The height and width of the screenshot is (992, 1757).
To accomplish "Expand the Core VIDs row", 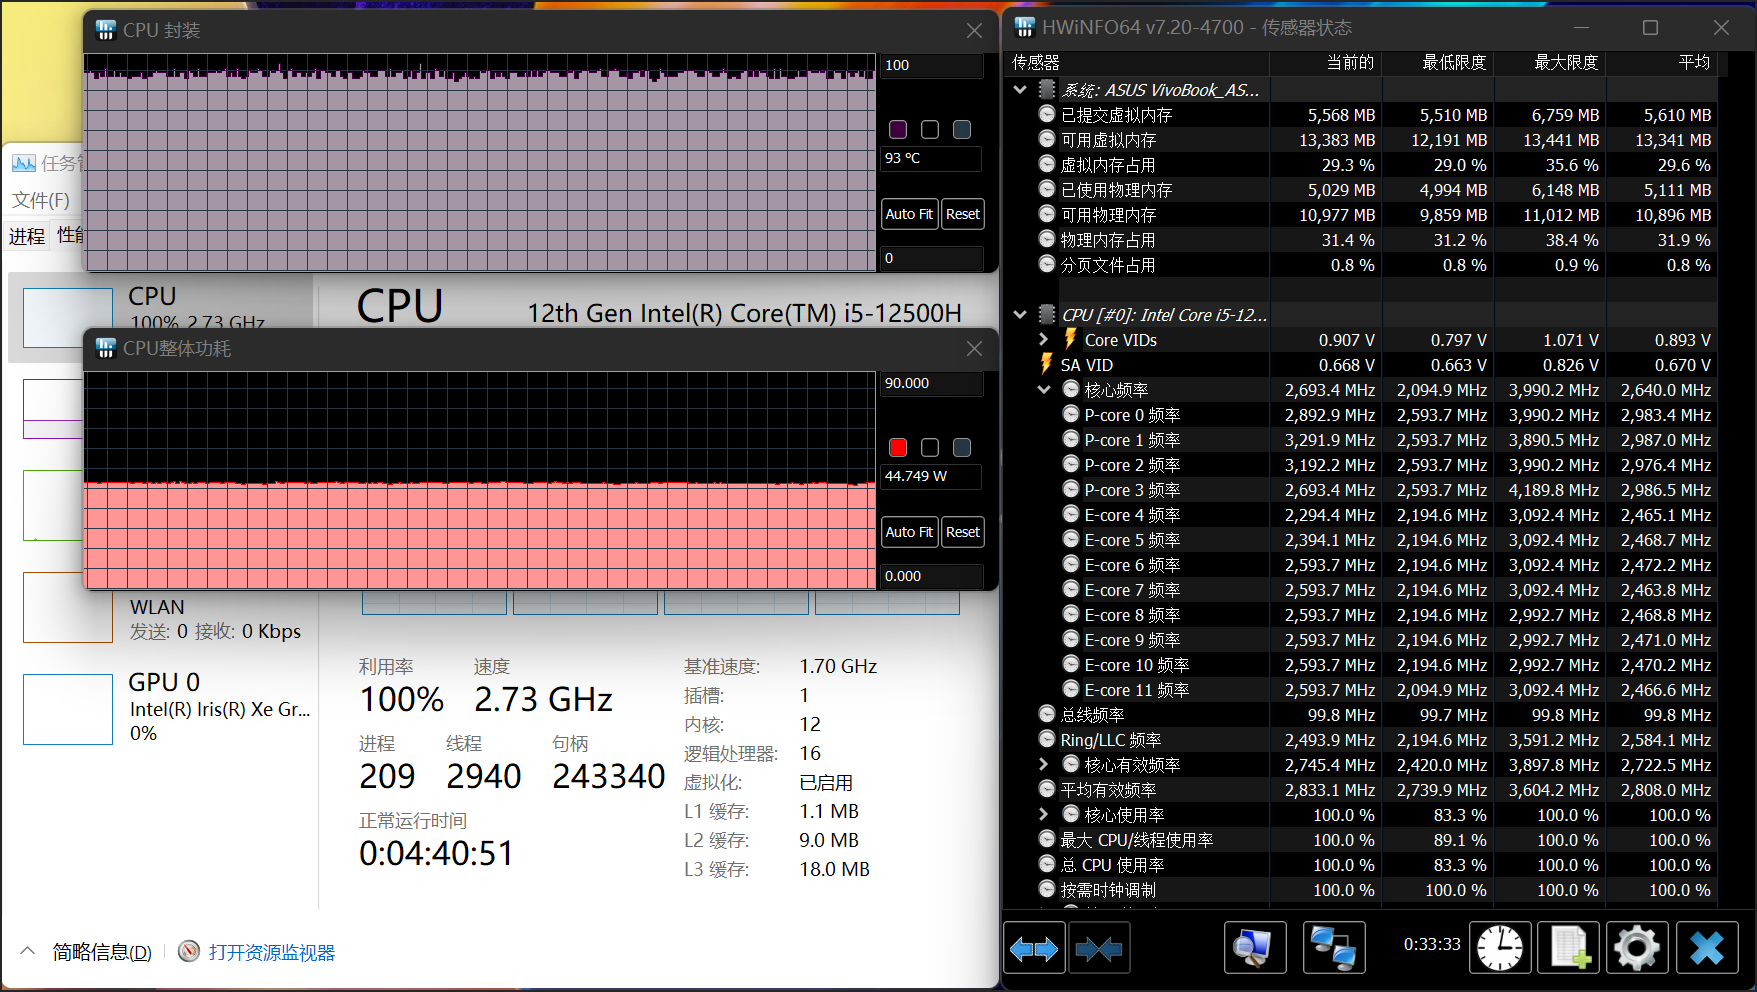I will [1044, 340].
